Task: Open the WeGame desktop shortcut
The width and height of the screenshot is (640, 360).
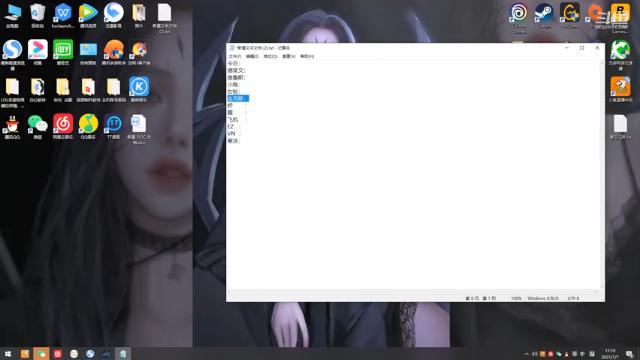Action: 570,16
